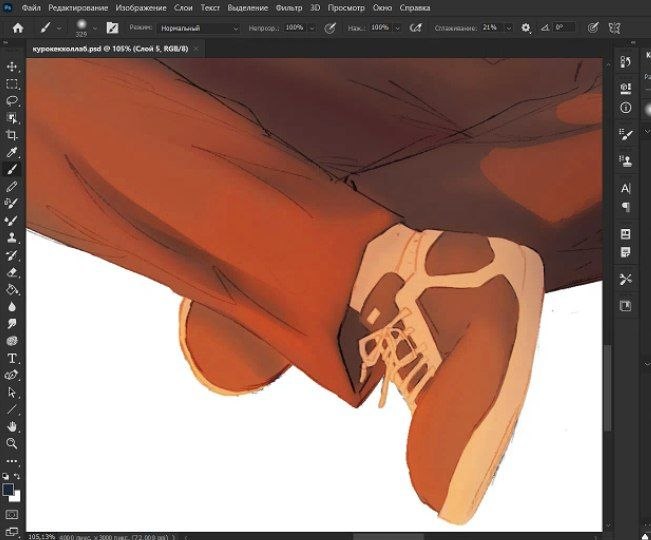Open the Фильтр menu
Screen dimensions: 651x540
point(289,7)
